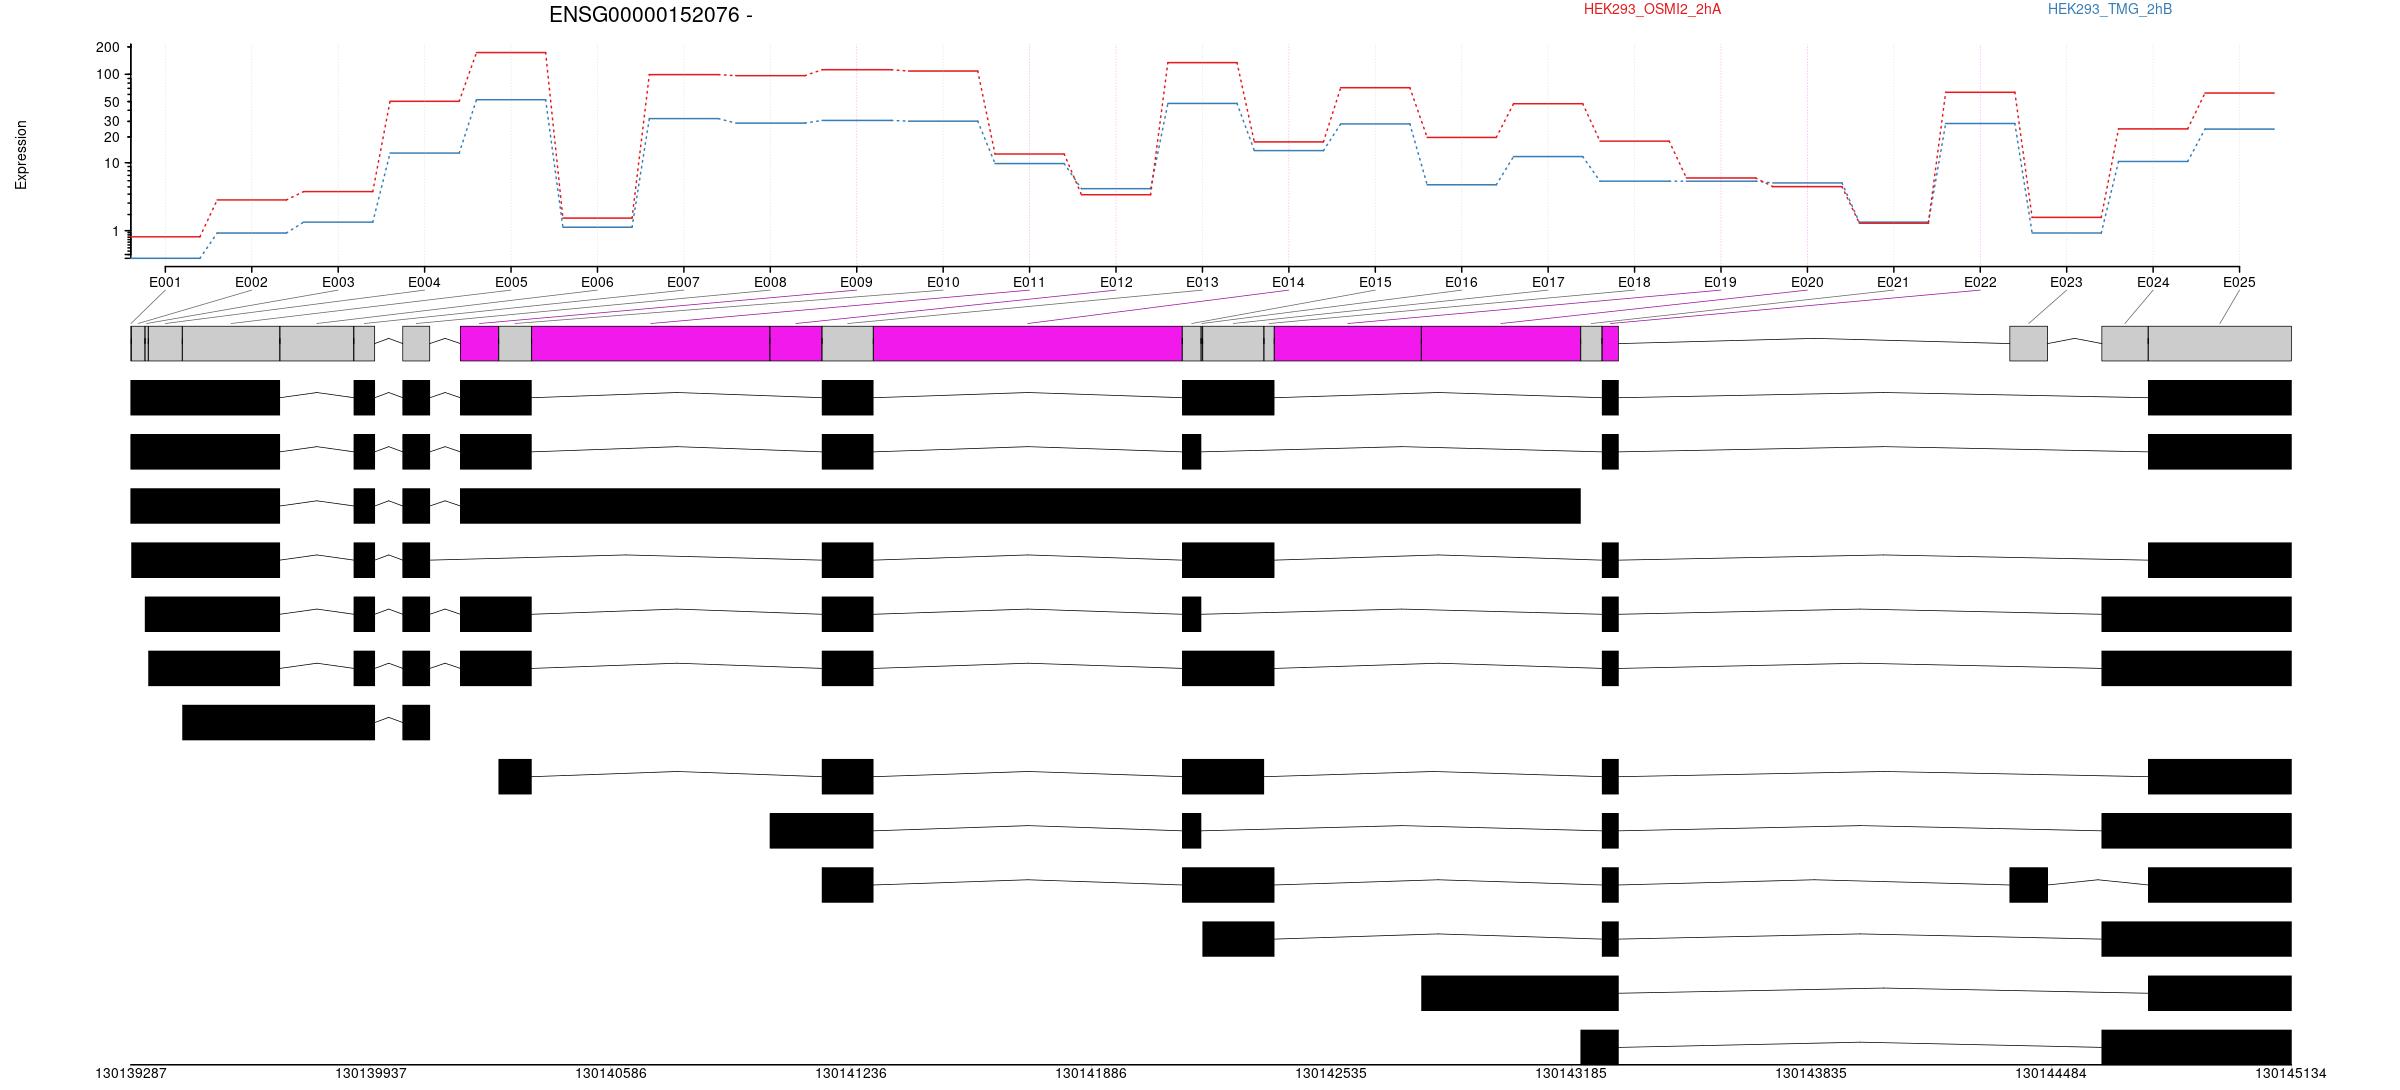Viewport: 2400px width, 1090px height.
Task: Click exon label E008
Action: coord(770,282)
